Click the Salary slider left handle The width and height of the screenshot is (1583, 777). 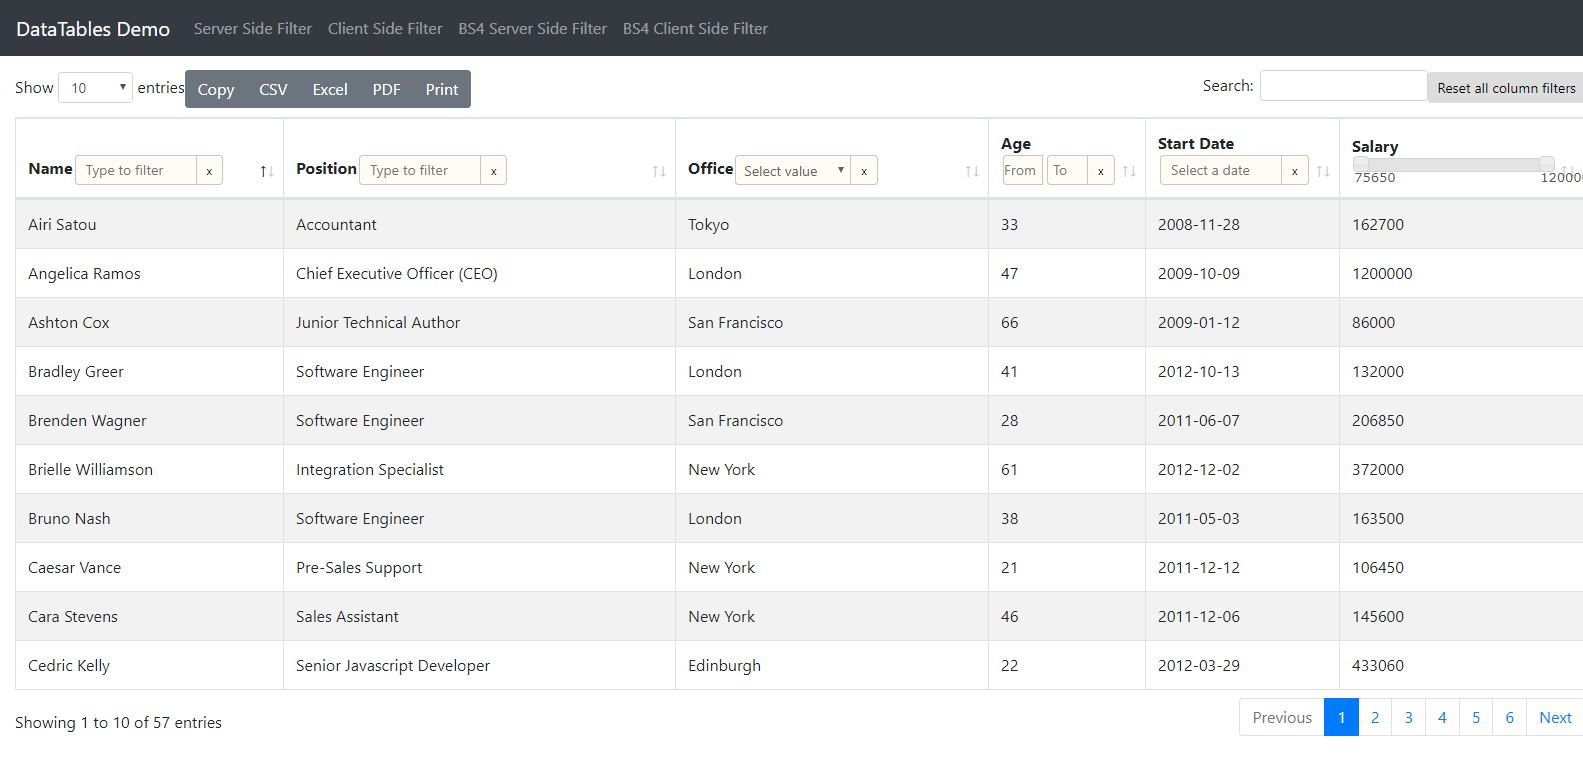point(1361,163)
